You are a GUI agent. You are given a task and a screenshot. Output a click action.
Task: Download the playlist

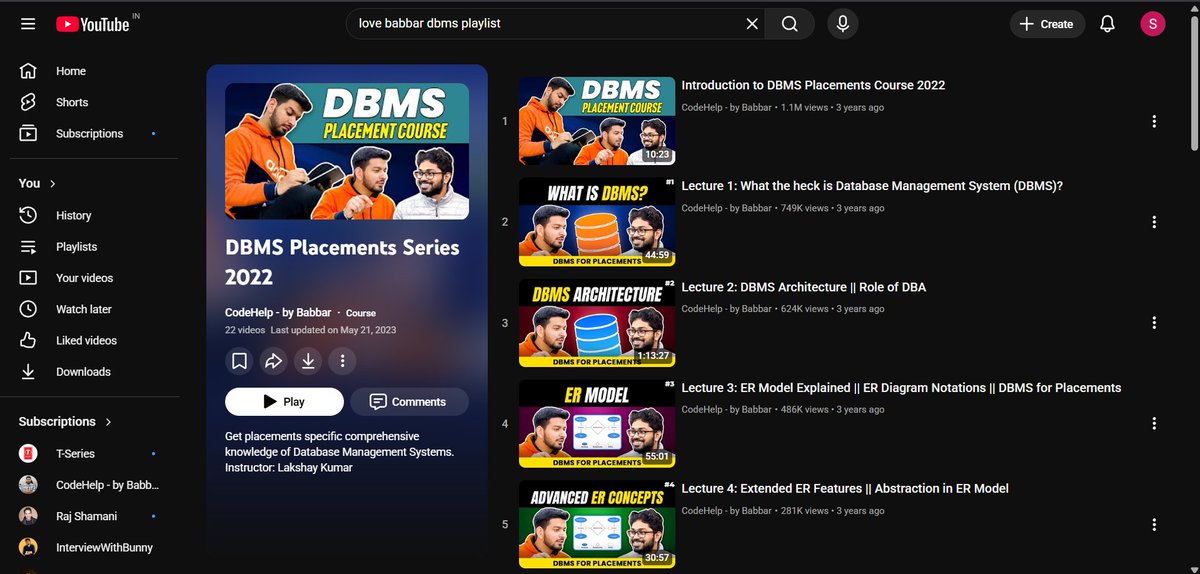(308, 361)
